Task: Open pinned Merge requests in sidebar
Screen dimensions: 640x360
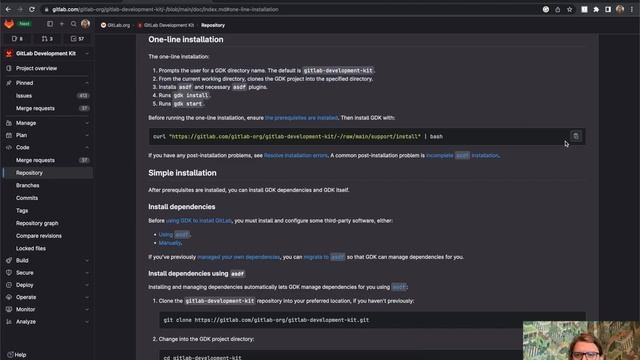Action: (48, 108)
